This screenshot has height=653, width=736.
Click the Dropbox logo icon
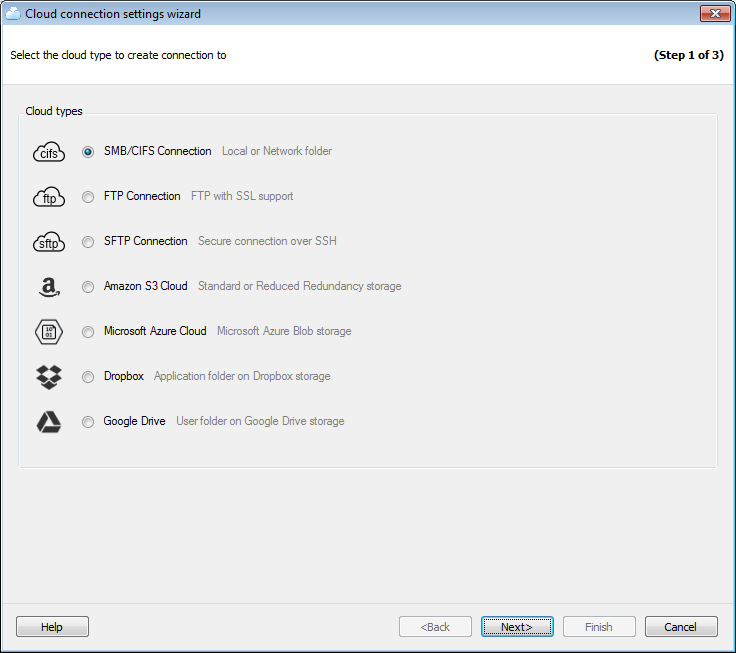point(49,377)
